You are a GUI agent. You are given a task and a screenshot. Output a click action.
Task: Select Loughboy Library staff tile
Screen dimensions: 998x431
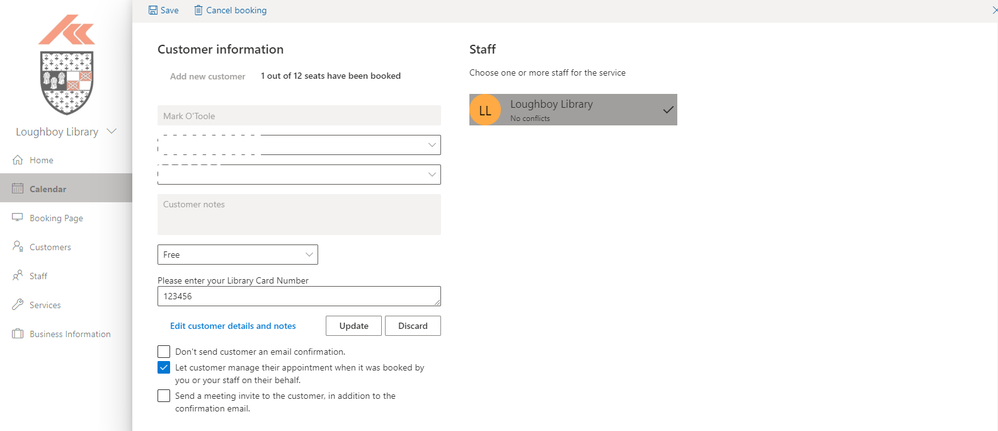pos(573,109)
